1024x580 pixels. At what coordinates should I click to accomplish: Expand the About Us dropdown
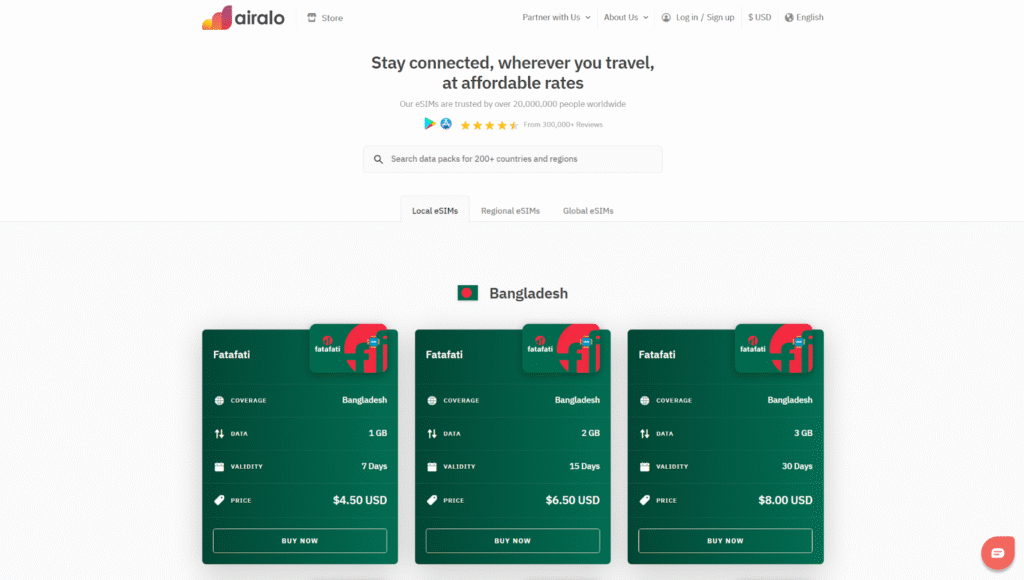(626, 18)
